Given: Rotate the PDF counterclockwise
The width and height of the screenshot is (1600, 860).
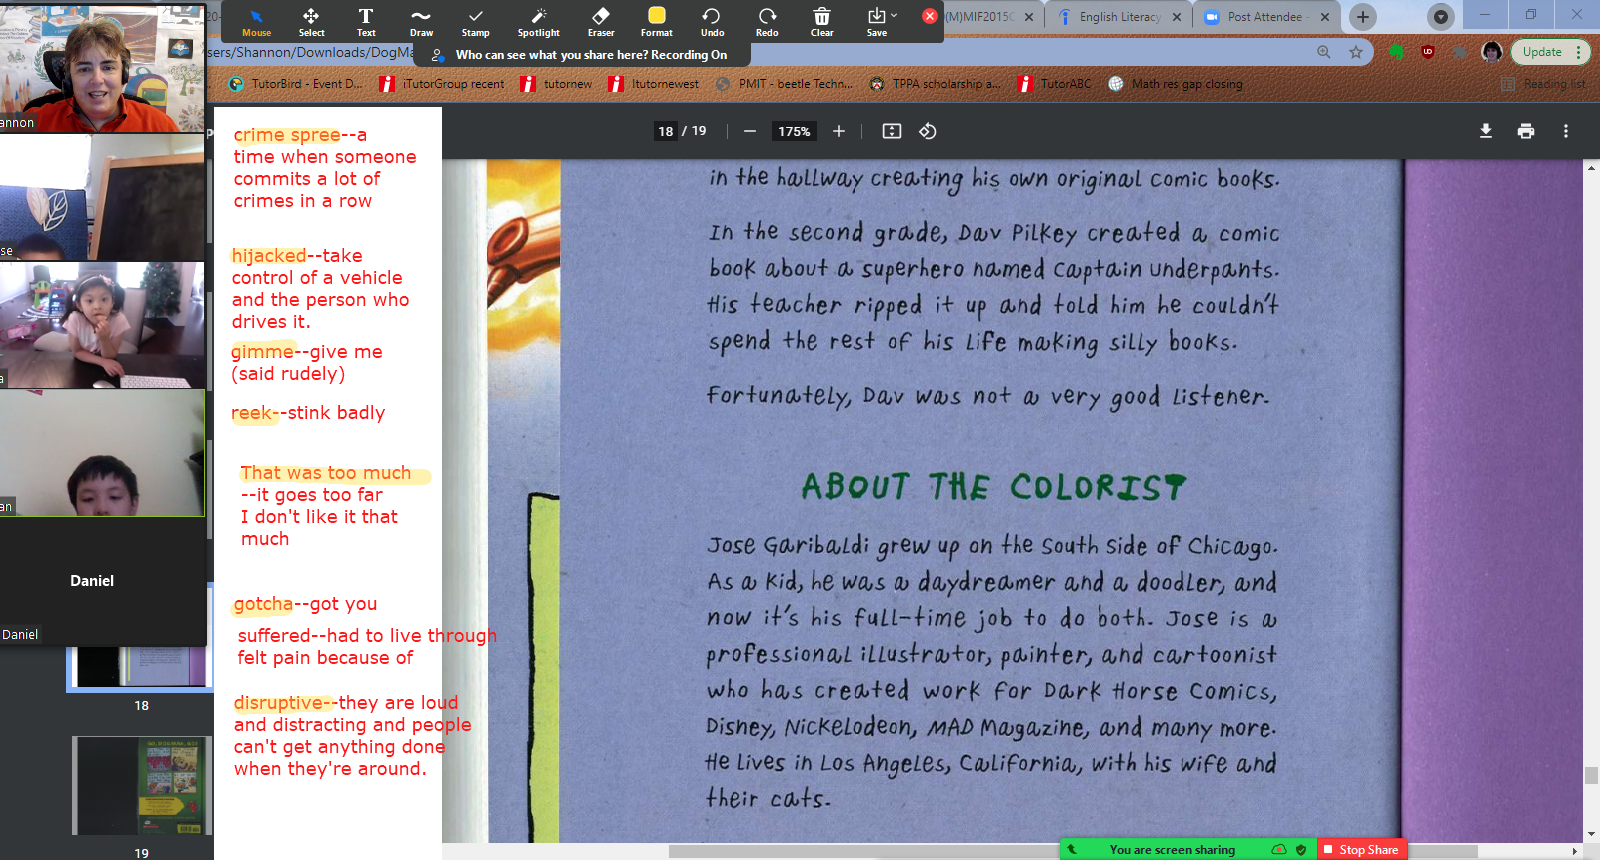Looking at the screenshot, I should [x=928, y=131].
